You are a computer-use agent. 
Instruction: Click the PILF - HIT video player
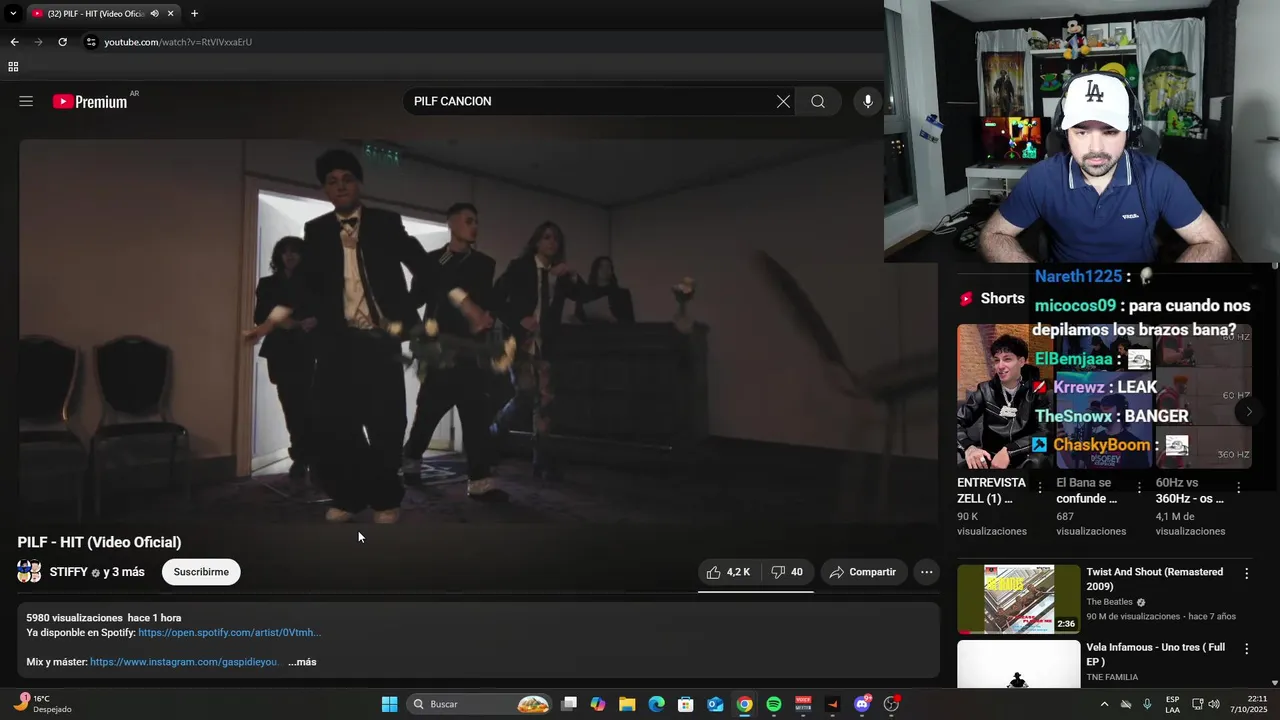pos(478,330)
